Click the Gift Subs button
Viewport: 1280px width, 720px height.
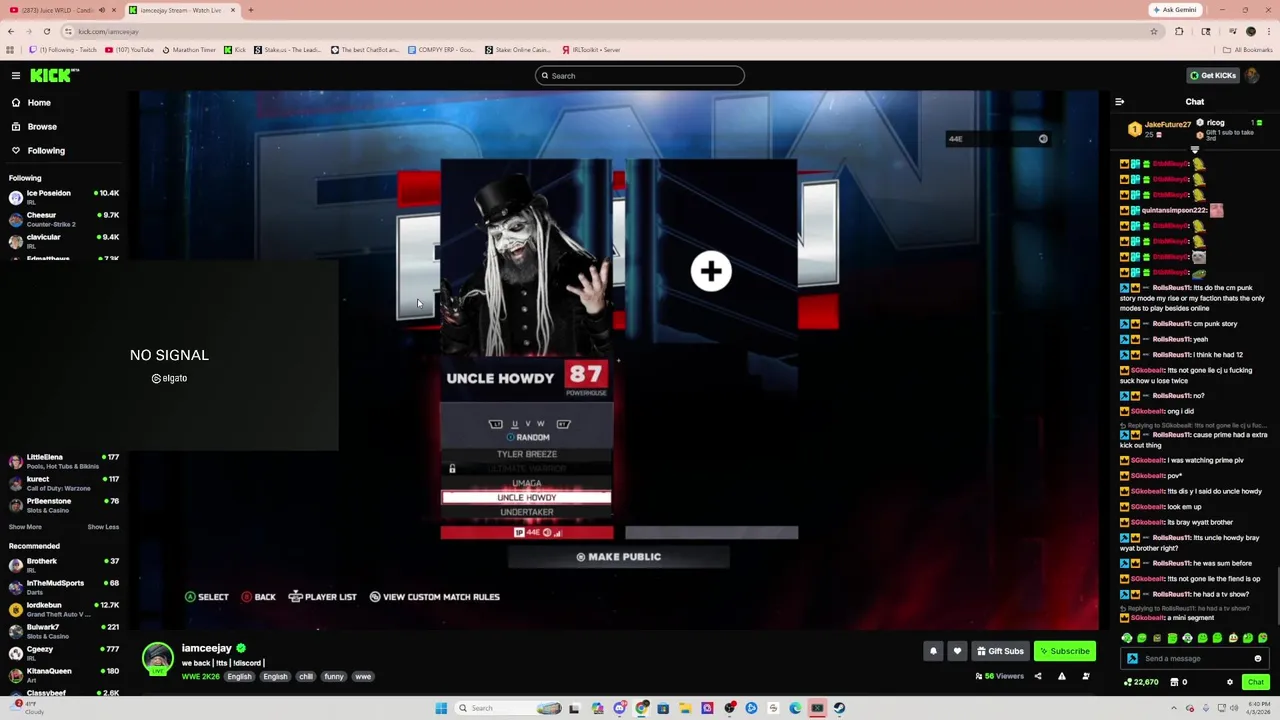1000,651
